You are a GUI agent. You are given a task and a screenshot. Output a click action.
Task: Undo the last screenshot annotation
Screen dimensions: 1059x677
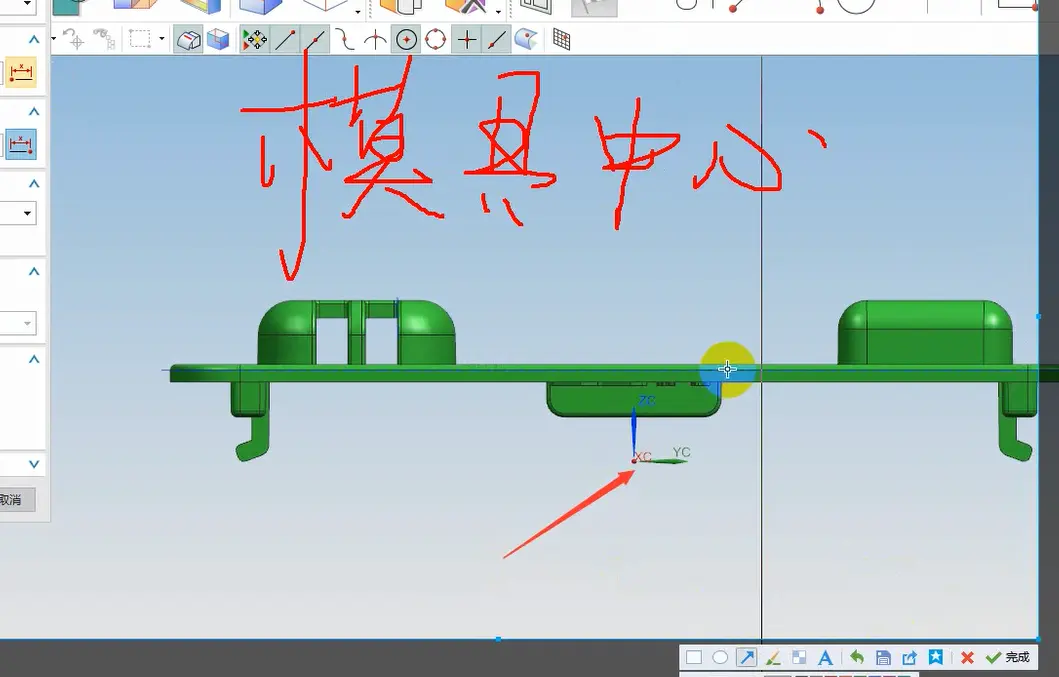coord(857,658)
